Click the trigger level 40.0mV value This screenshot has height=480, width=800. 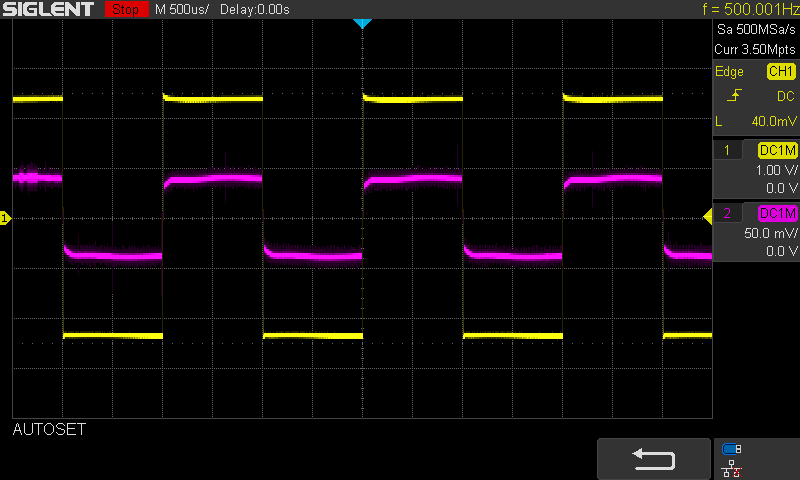click(x=773, y=121)
